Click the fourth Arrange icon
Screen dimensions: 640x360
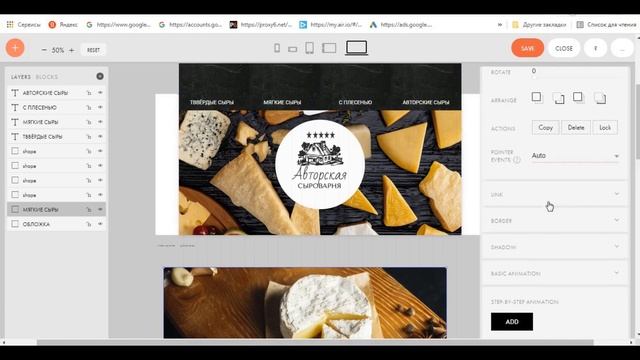600,98
